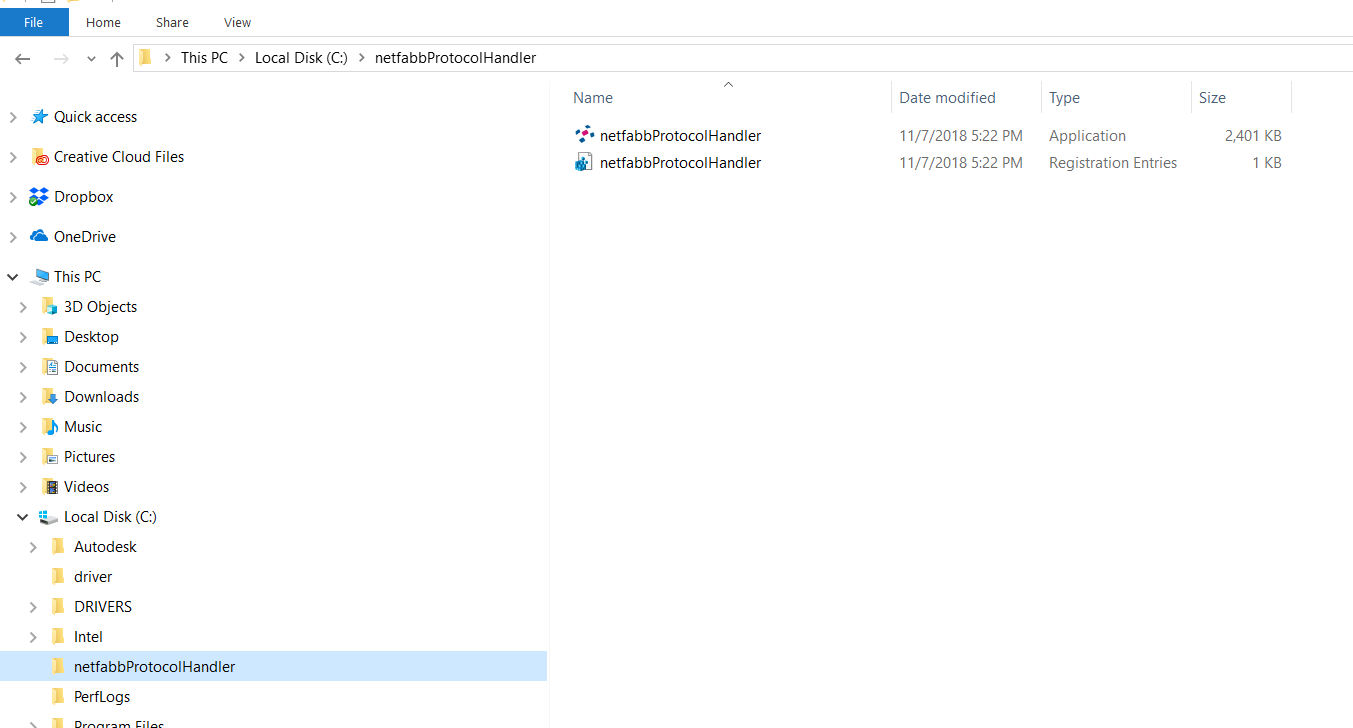This screenshot has height=728, width=1353.
Task: Click the Creative Cloud Files icon
Action: point(39,157)
